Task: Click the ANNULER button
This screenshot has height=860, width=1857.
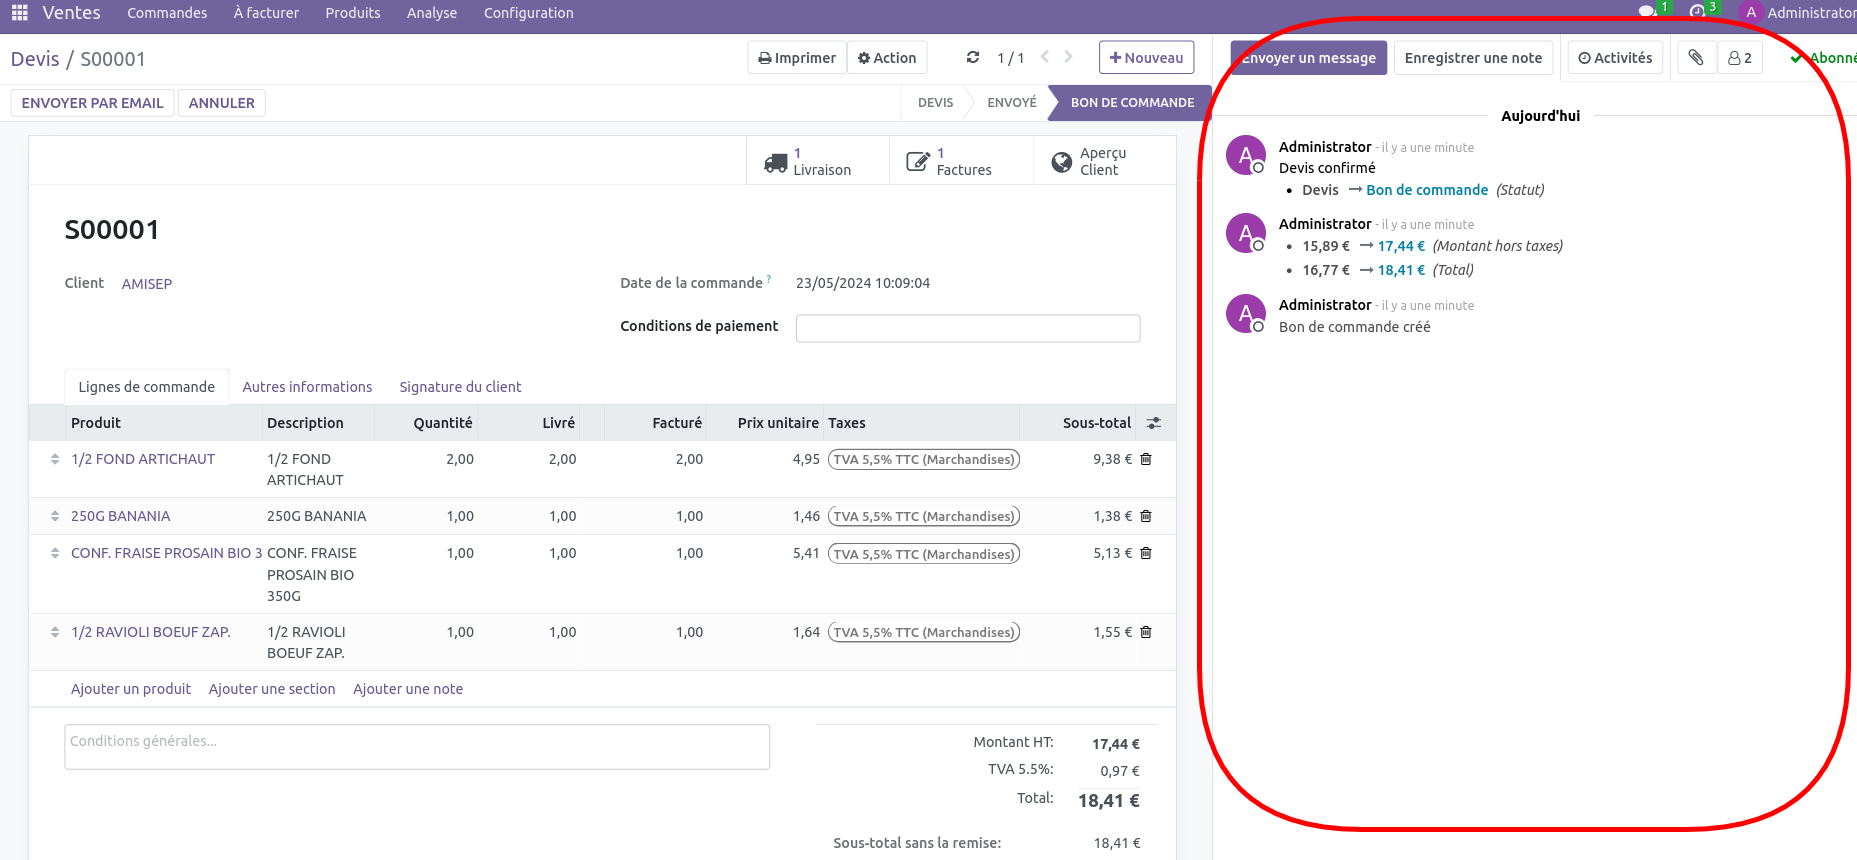Action: click(222, 103)
